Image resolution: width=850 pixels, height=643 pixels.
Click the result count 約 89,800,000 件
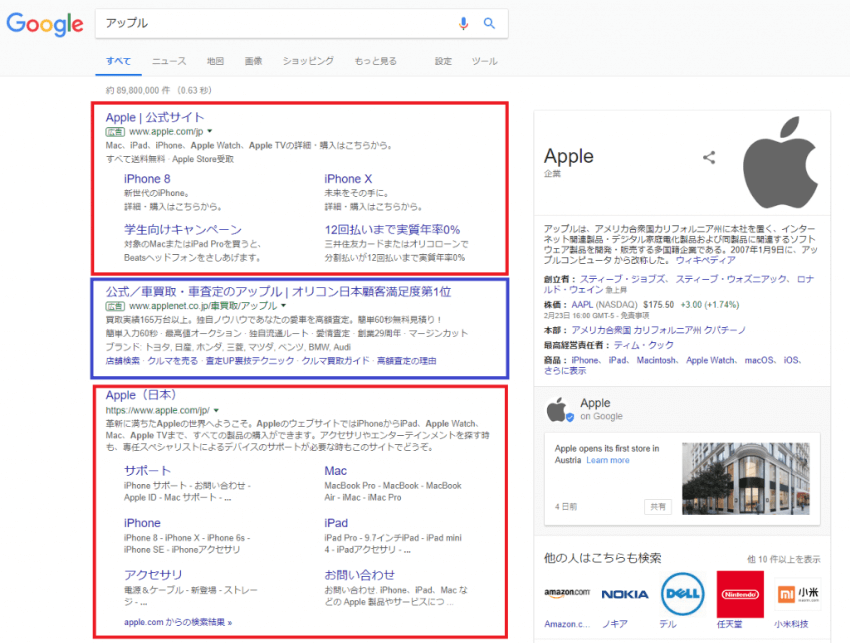[x=138, y=91]
